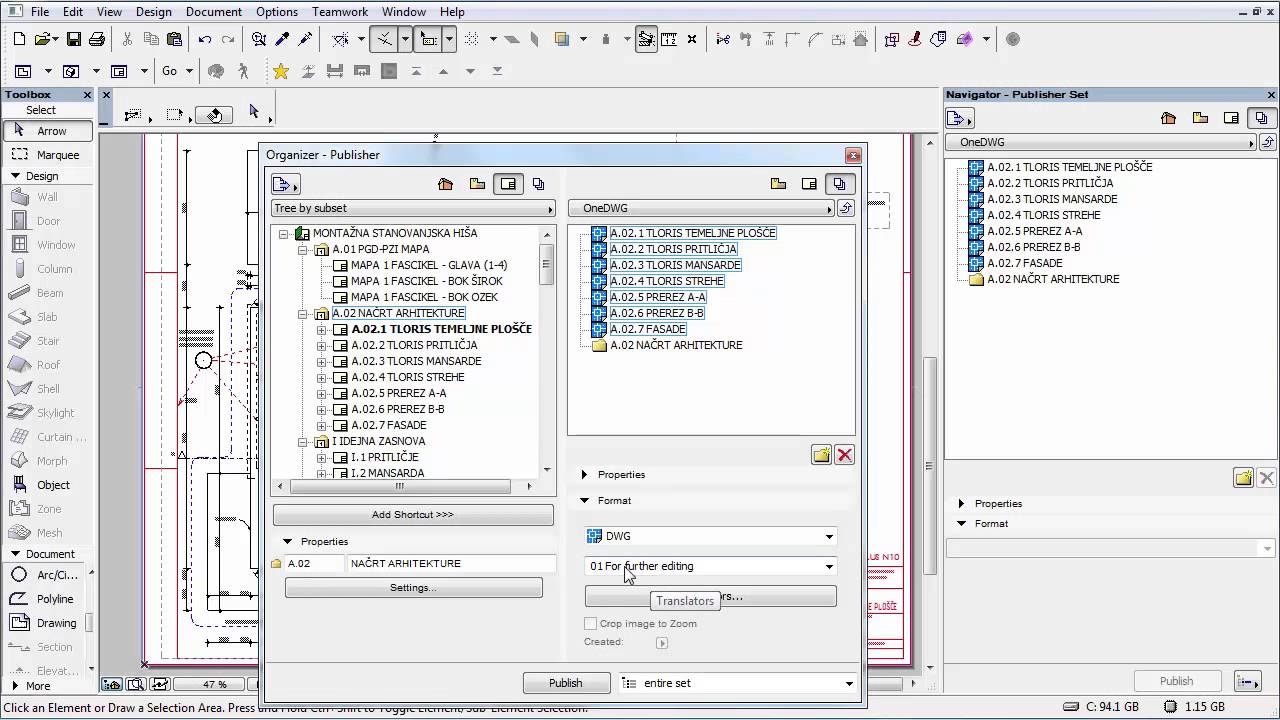Collapse the A.02 NAČRT ARHITEKTURE subset in layout tree
The height and width of the screenshot is (720, 1280).
pos(303,313)
